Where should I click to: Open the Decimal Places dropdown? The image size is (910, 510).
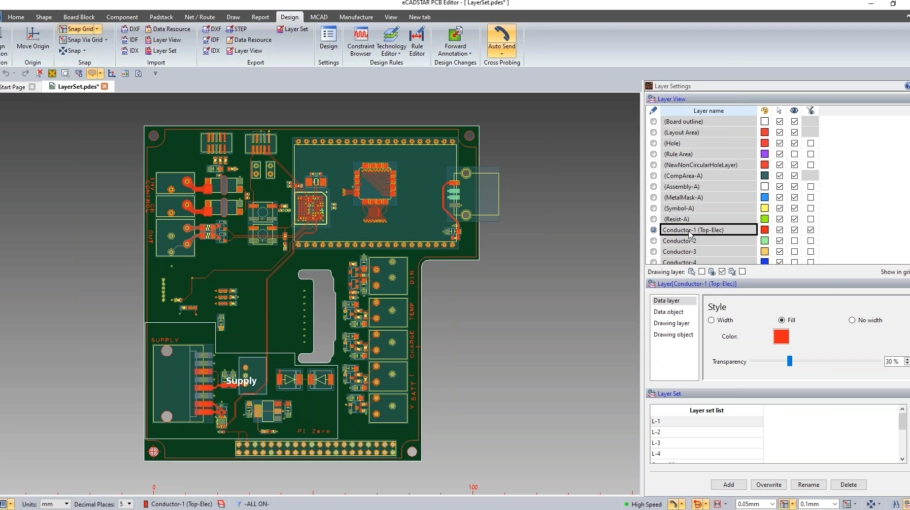126,504
